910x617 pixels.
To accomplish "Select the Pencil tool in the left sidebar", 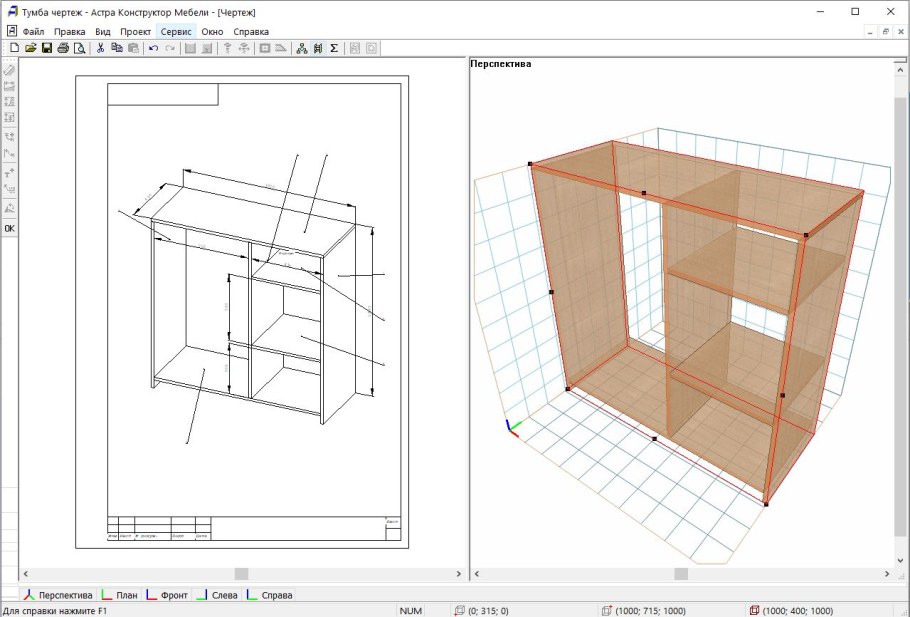I will (x=9, y=70).
